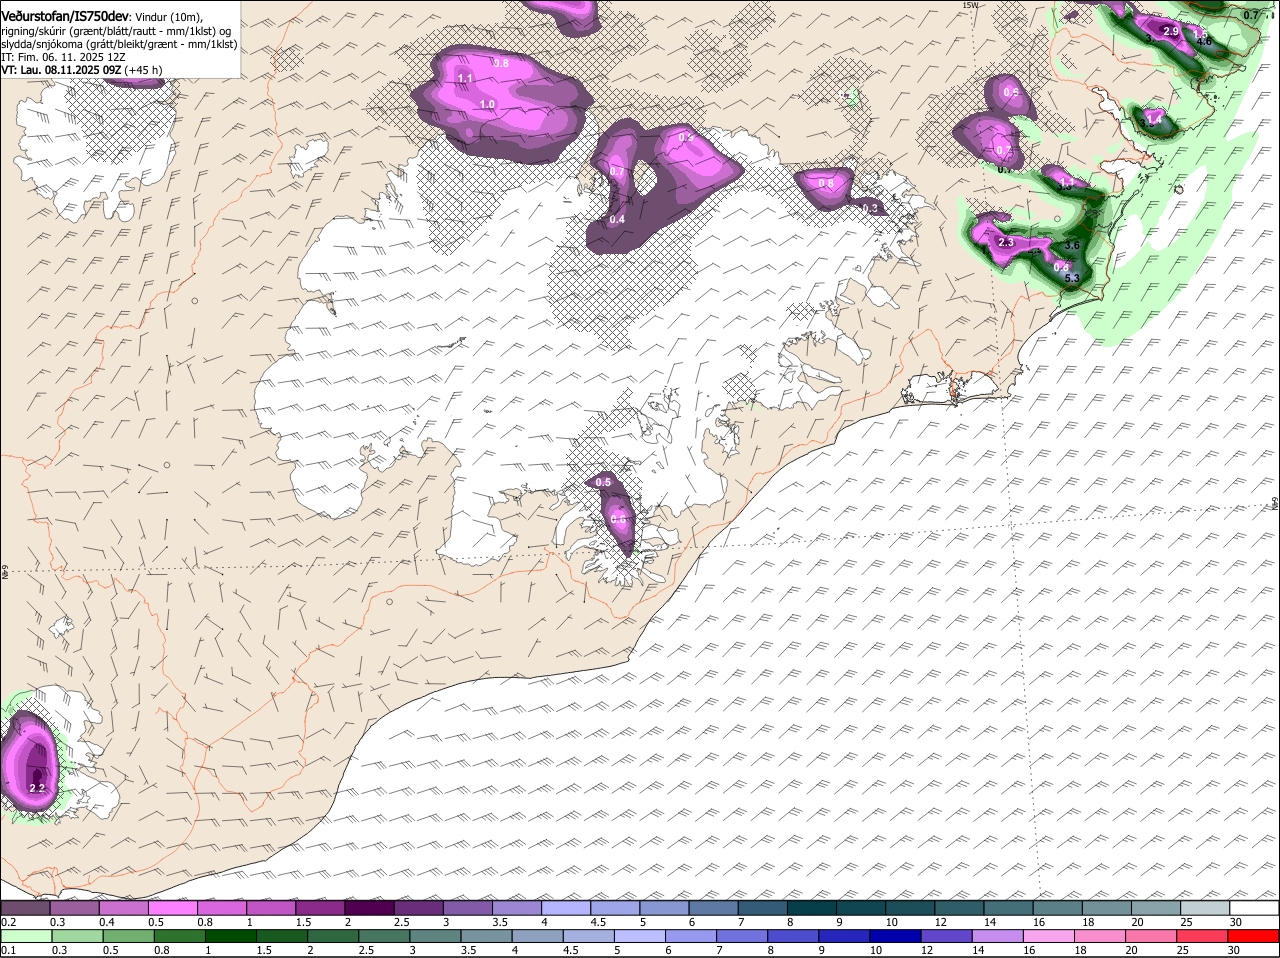Click the 1.4 precipitation value

(1154, 120)
